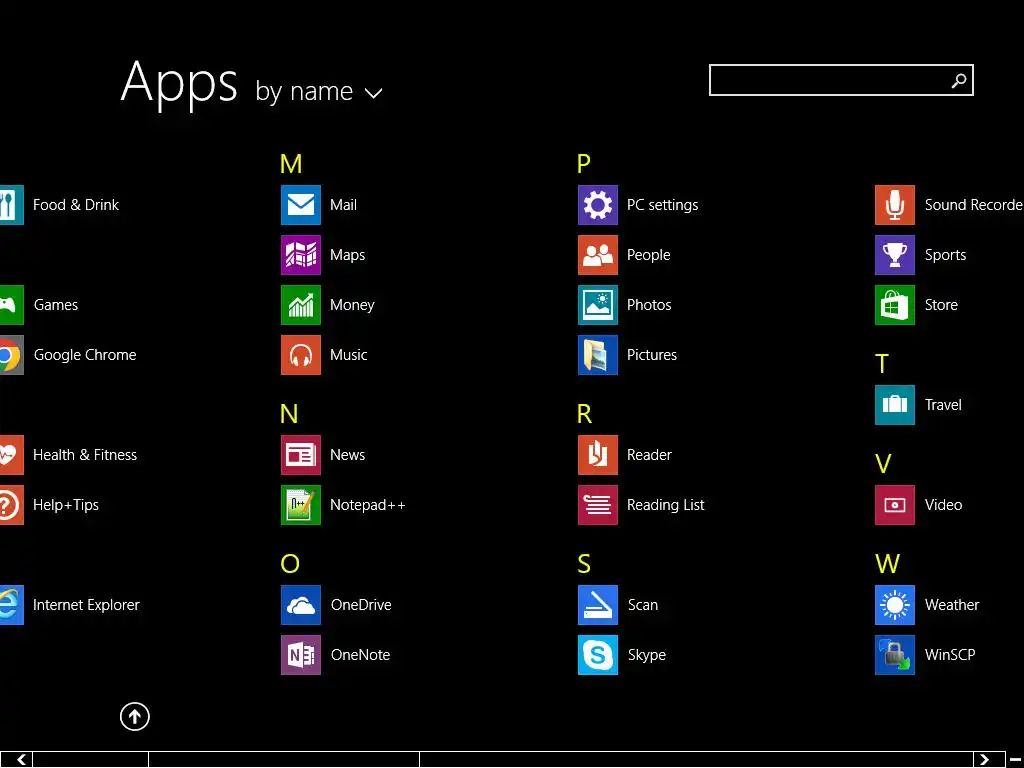Select the O group letter header

click(290, 564)
